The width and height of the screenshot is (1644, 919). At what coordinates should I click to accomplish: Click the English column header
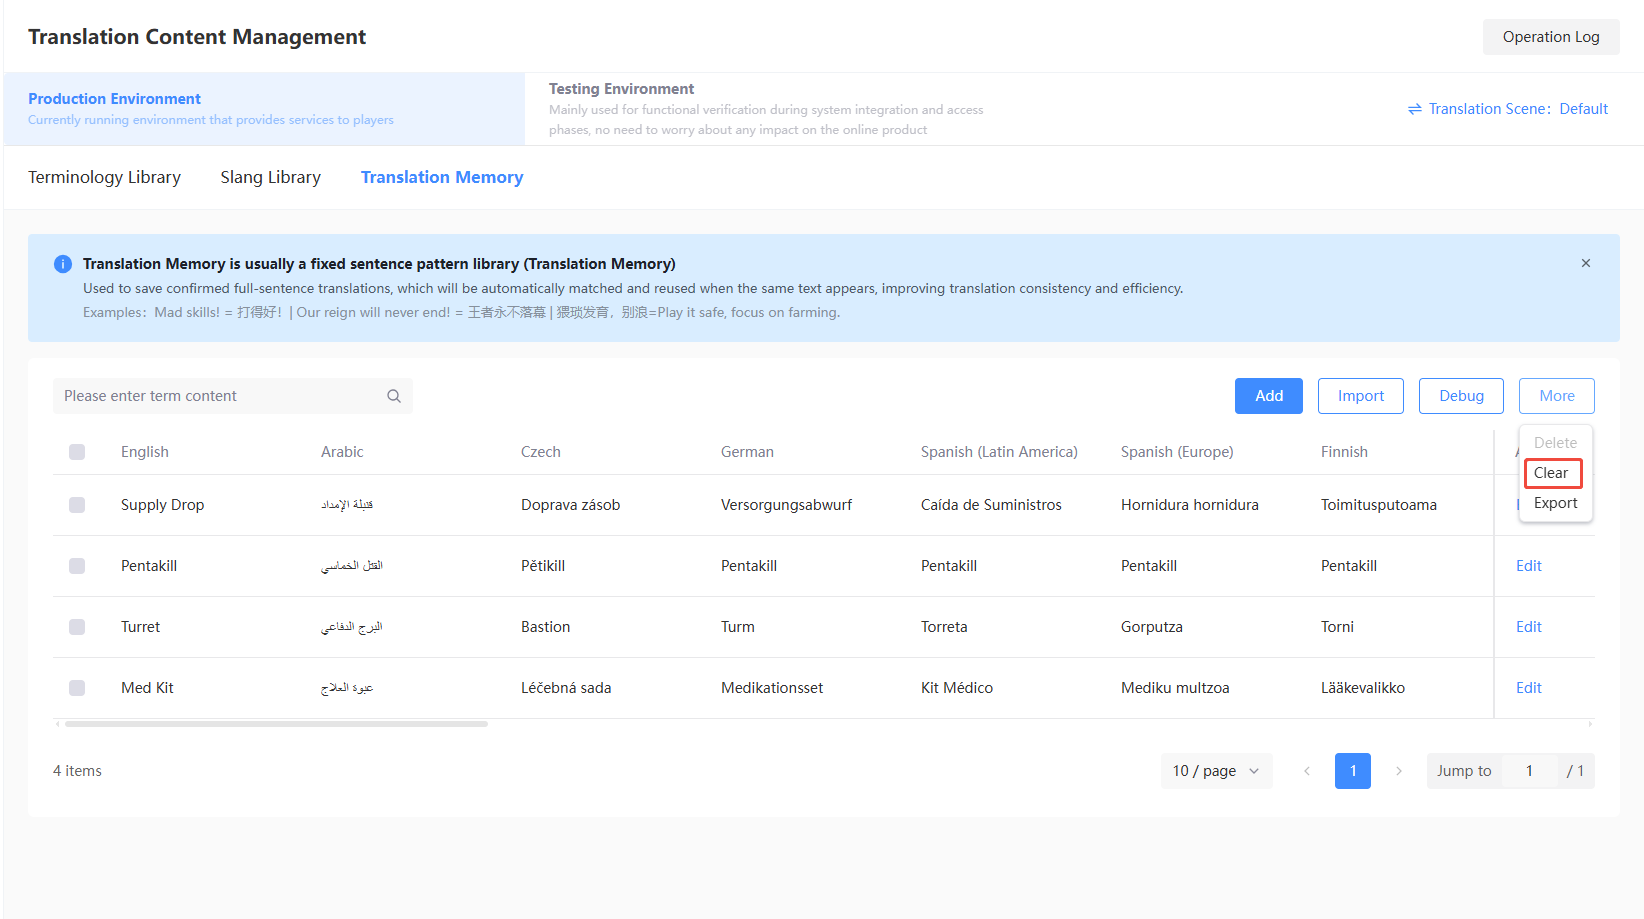145,452
